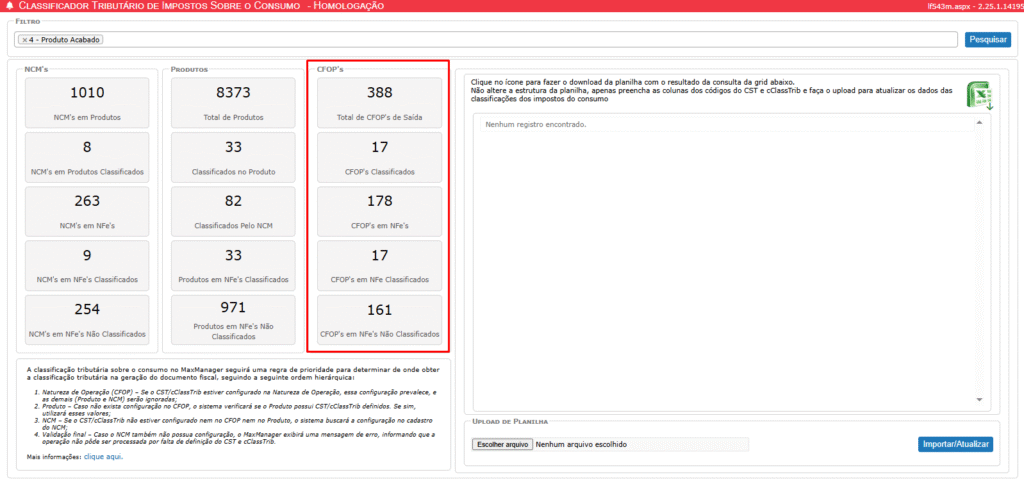Select the 161 CFOP's em NFe's Não Classificados card
Viewport: 1024px width, 495px height.
[379, 319]
